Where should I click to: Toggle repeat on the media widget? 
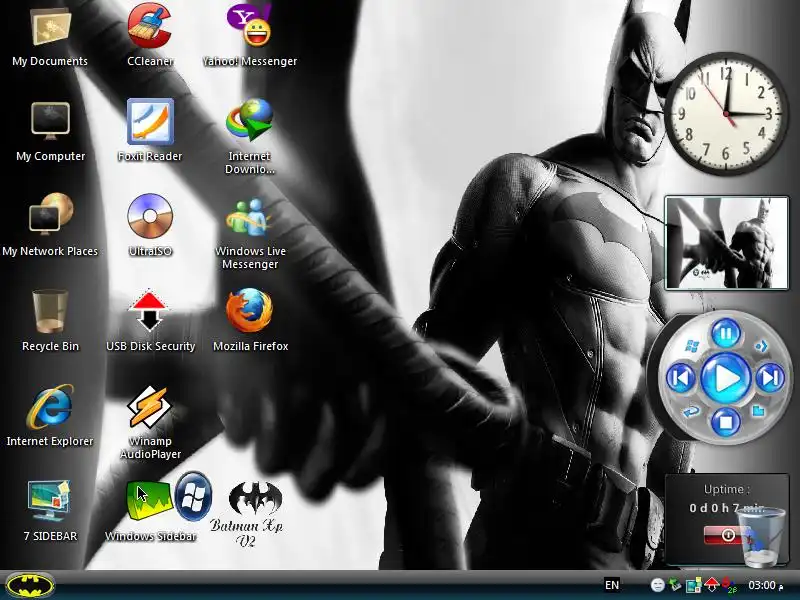click(x=692, y=411)
